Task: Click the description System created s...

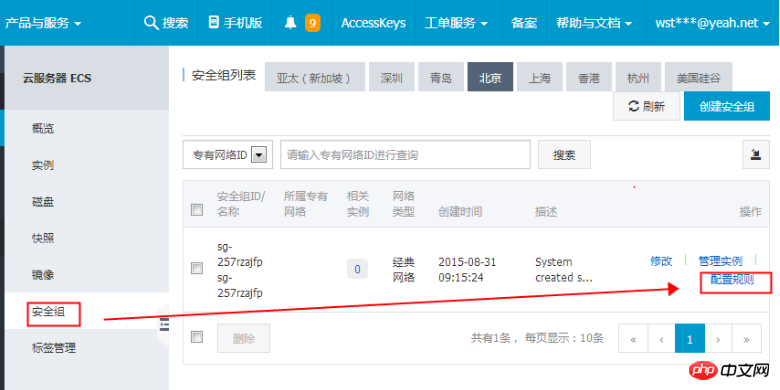Action: point(564,270)
